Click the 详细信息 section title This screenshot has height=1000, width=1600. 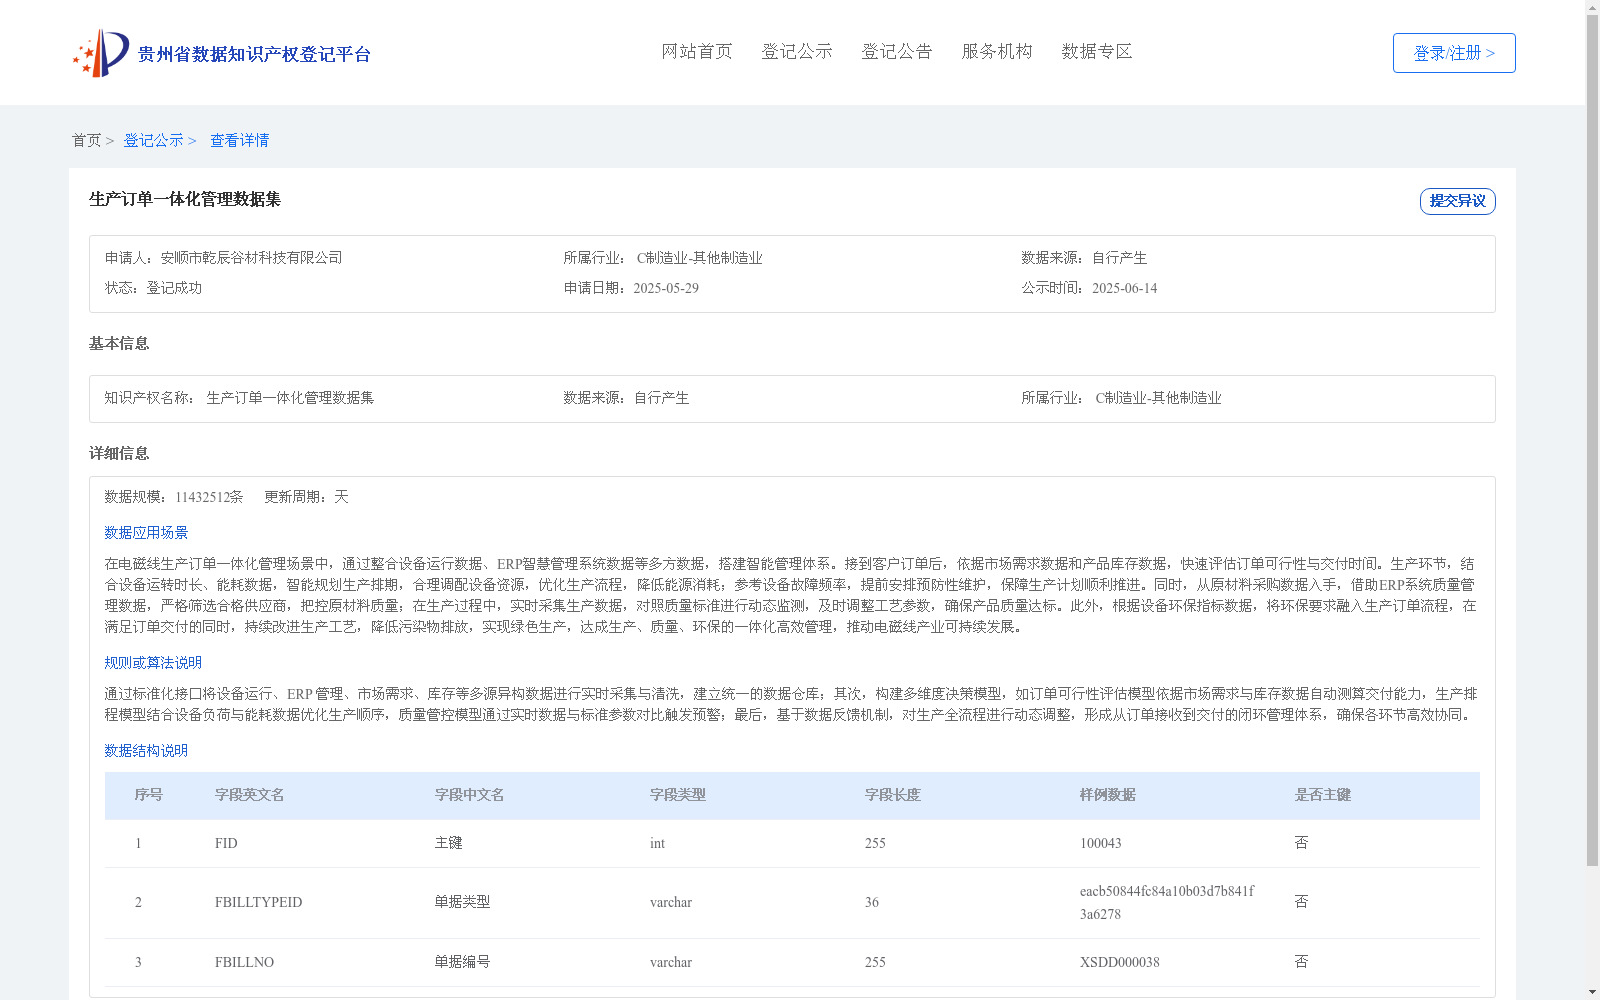(119, 453)
